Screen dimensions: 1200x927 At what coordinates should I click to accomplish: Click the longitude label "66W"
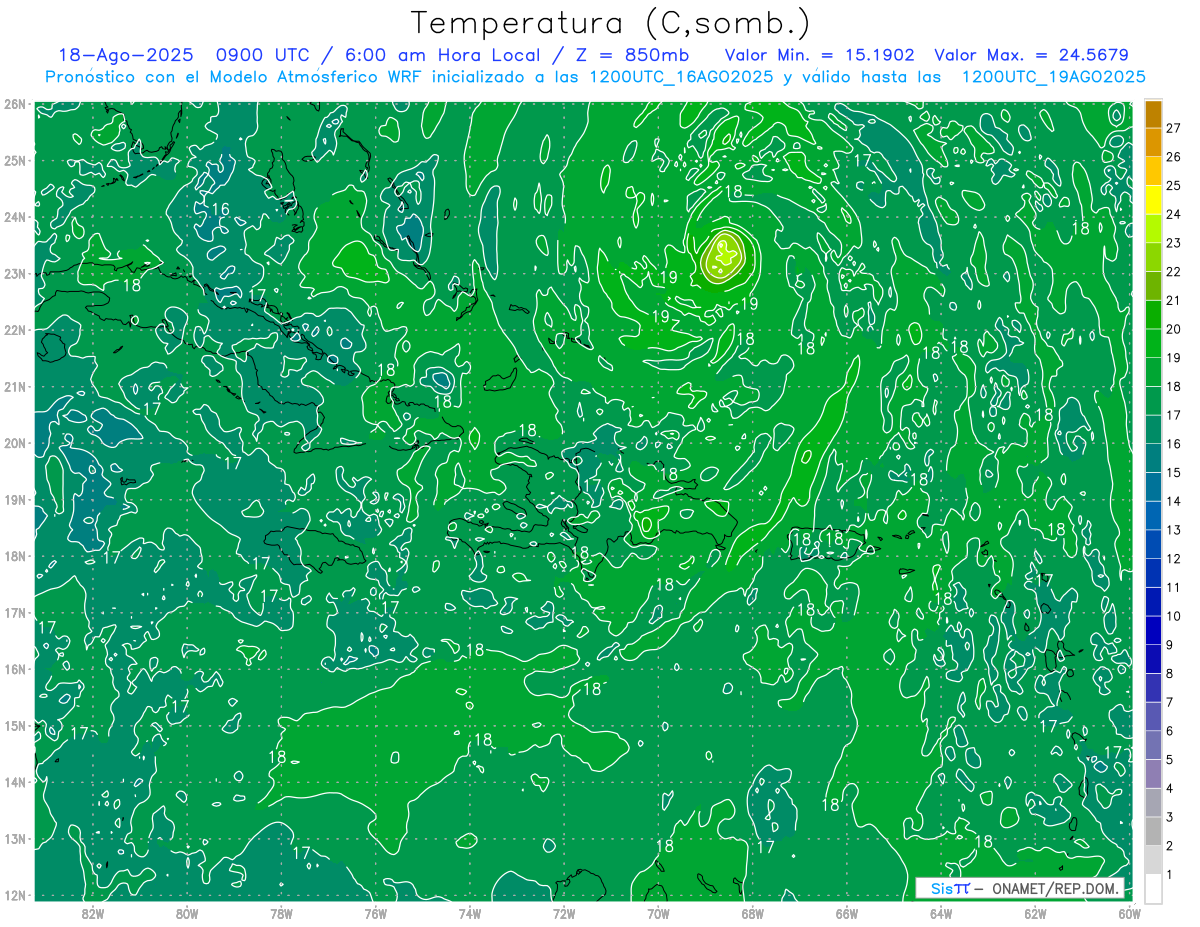click(x=847, y=914)
